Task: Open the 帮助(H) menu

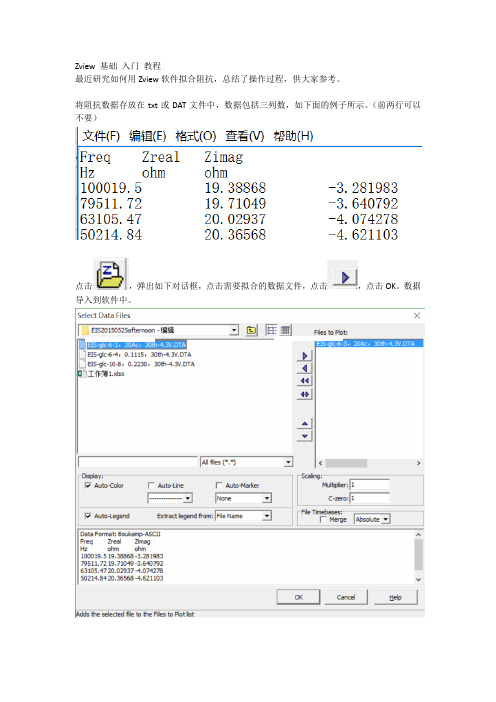Action: click(293, 136)
